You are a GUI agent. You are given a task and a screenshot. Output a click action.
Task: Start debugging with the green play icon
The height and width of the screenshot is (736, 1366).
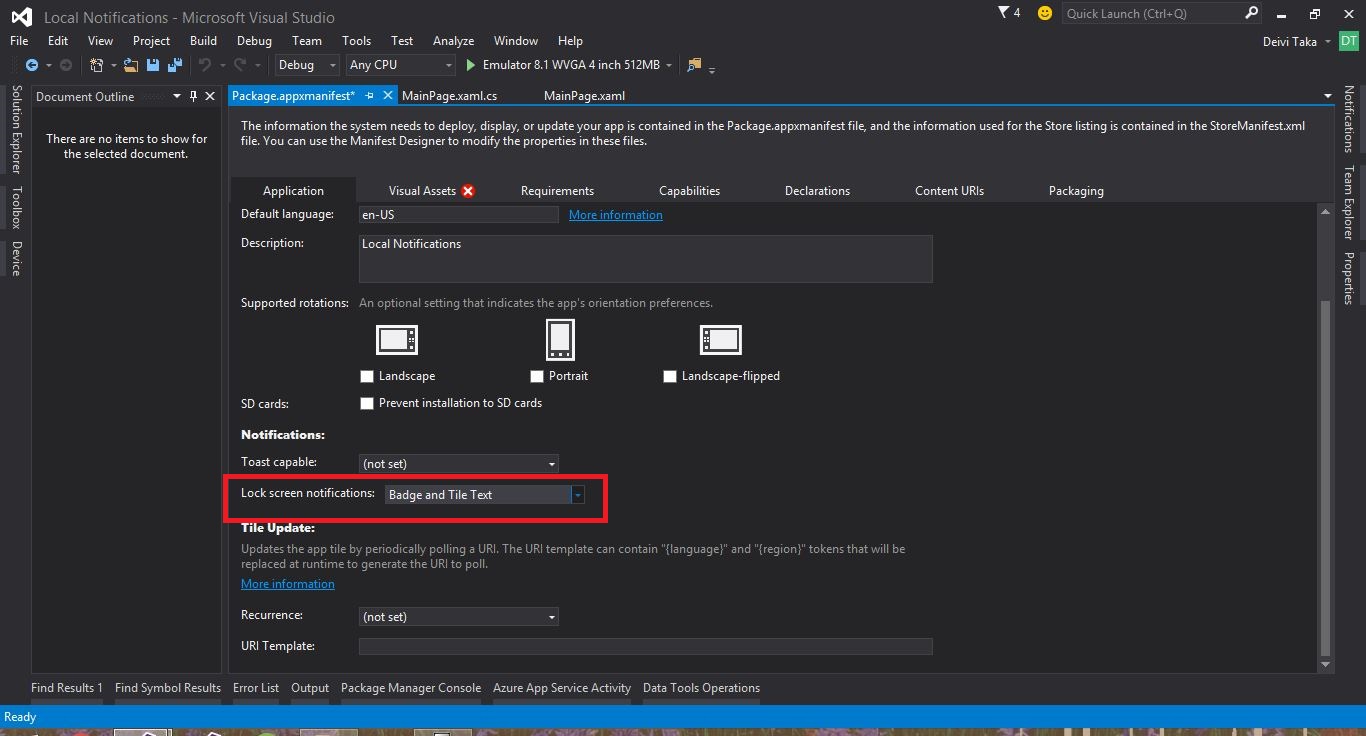pyautogui.click(x=471, y=65)
